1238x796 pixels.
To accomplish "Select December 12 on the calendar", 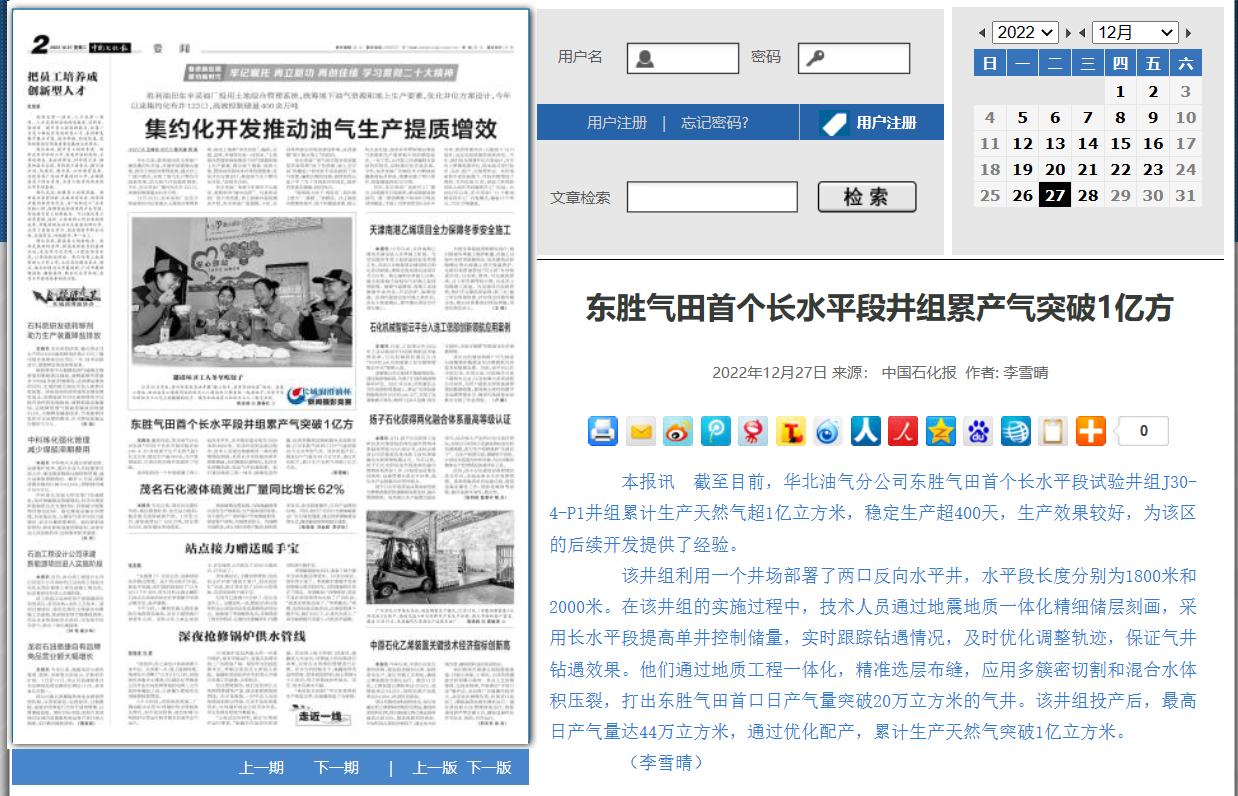I will pyautogui.click(x=1022, y=143).
